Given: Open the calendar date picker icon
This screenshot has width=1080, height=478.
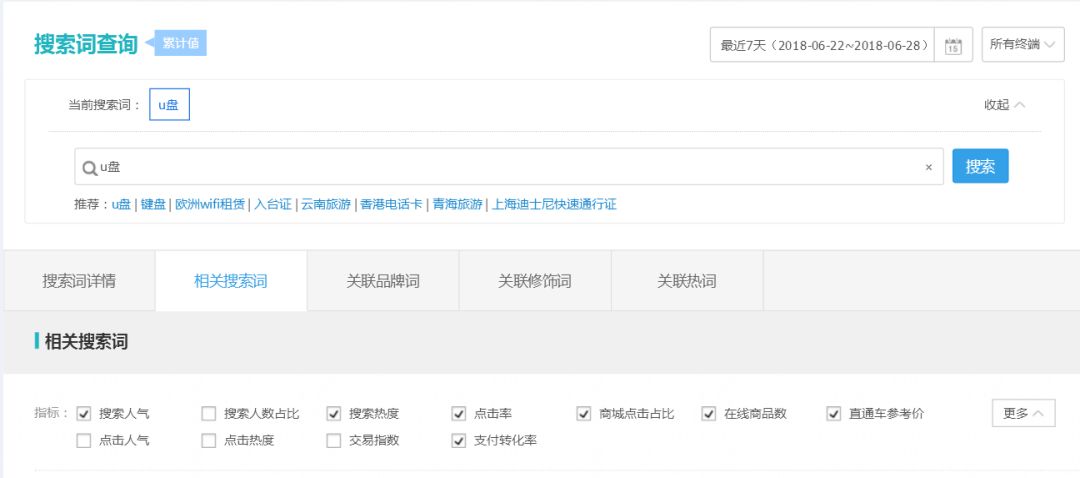Looking at the screenshot, I should (953, 45).
